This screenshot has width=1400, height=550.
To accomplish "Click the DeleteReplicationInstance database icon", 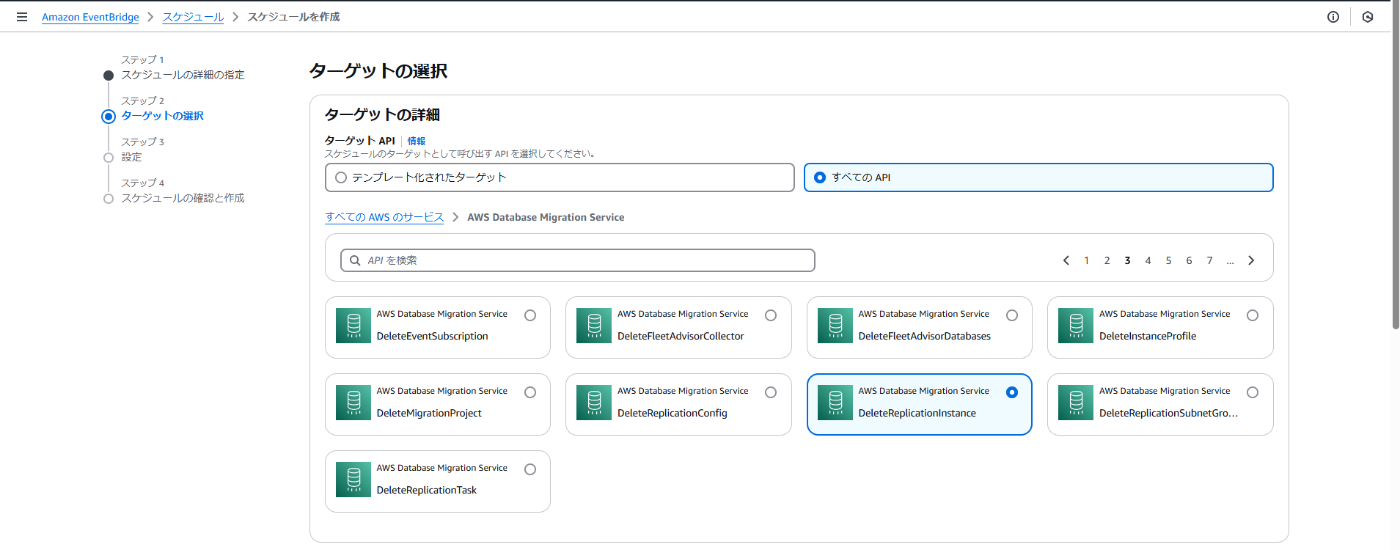I will point(835,403).
